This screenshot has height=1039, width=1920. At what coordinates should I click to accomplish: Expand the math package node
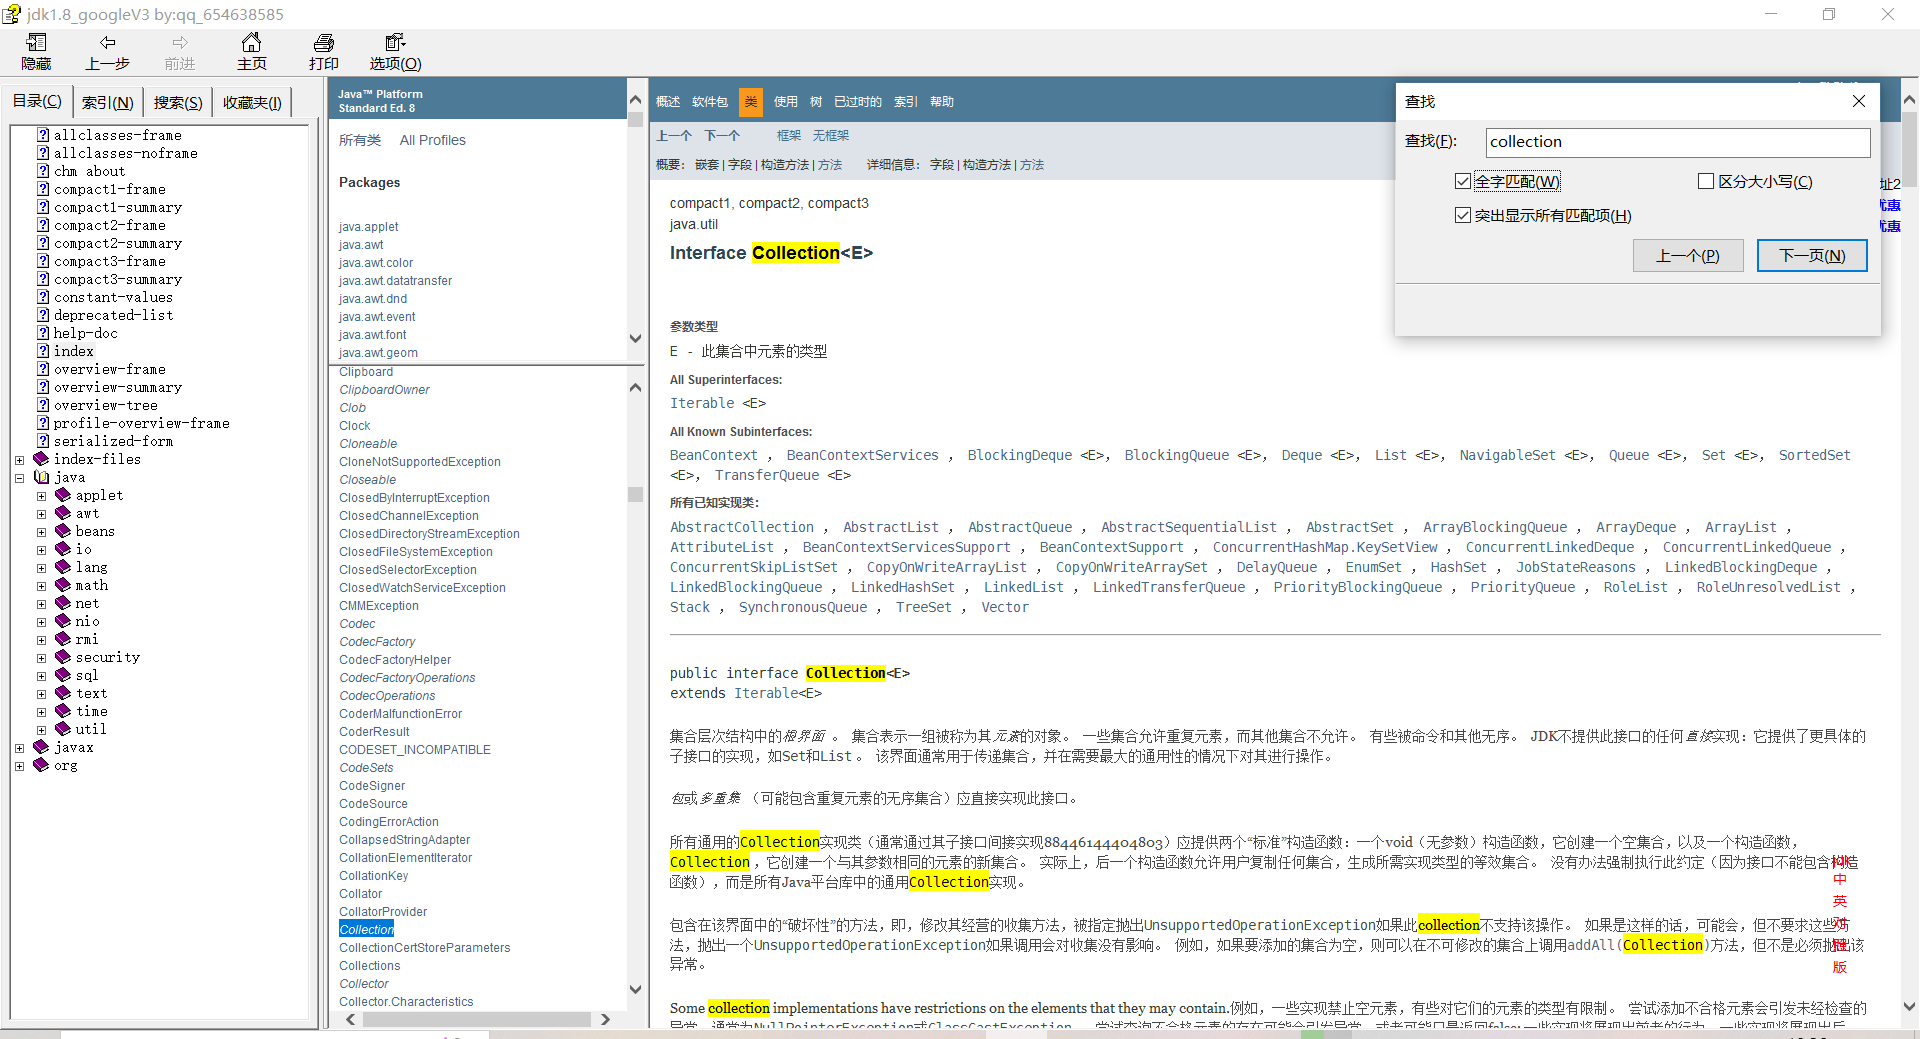point(41,586)
